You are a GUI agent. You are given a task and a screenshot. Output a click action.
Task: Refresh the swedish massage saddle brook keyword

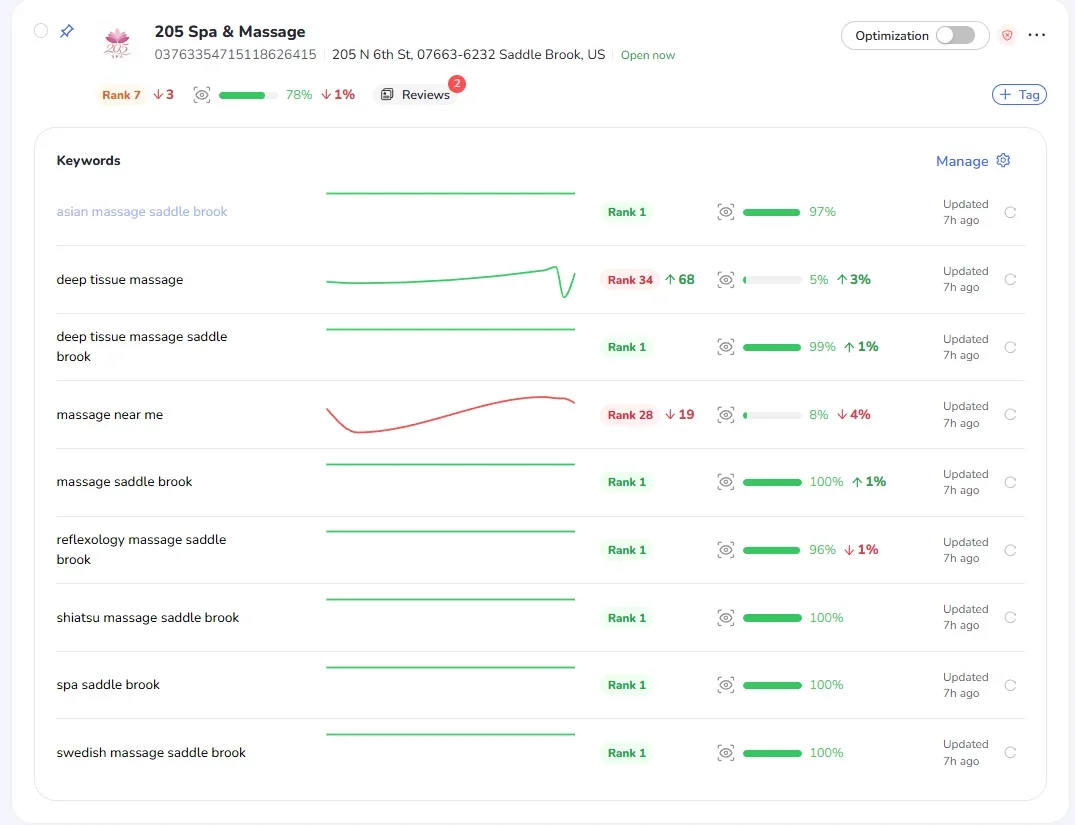pos(1010,752)
